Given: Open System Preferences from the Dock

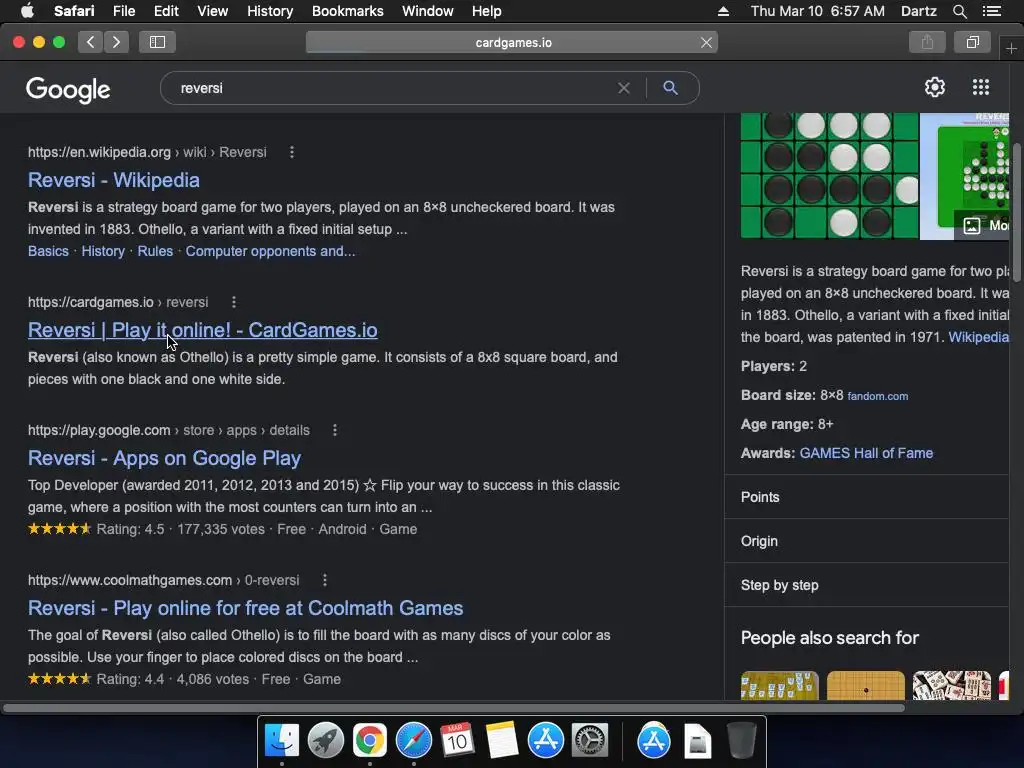Looking at the screenshot, I should (x=590, y=741).
